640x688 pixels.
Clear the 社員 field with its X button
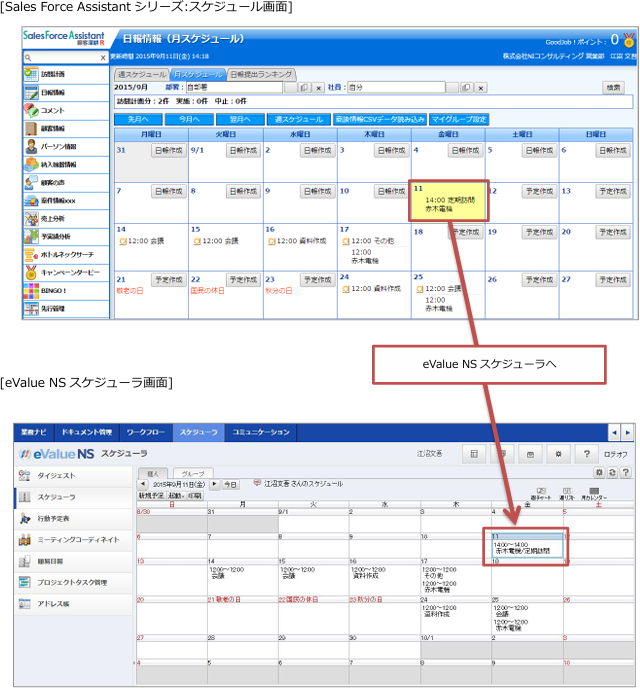click(x=481, y=88)
